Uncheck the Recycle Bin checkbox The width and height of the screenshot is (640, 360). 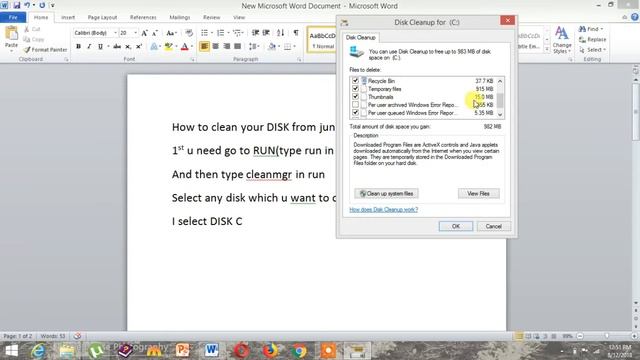[x=356, y=81]
